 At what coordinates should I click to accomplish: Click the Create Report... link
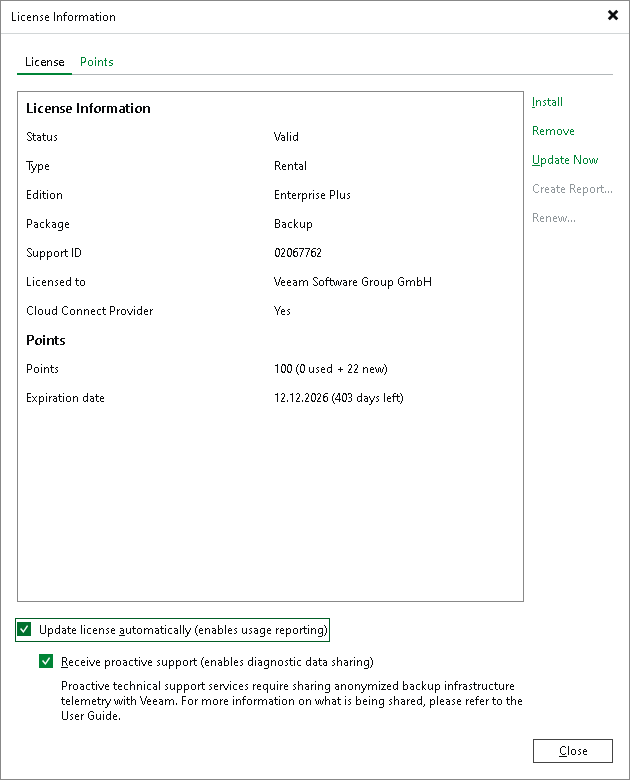click(572, 189)
